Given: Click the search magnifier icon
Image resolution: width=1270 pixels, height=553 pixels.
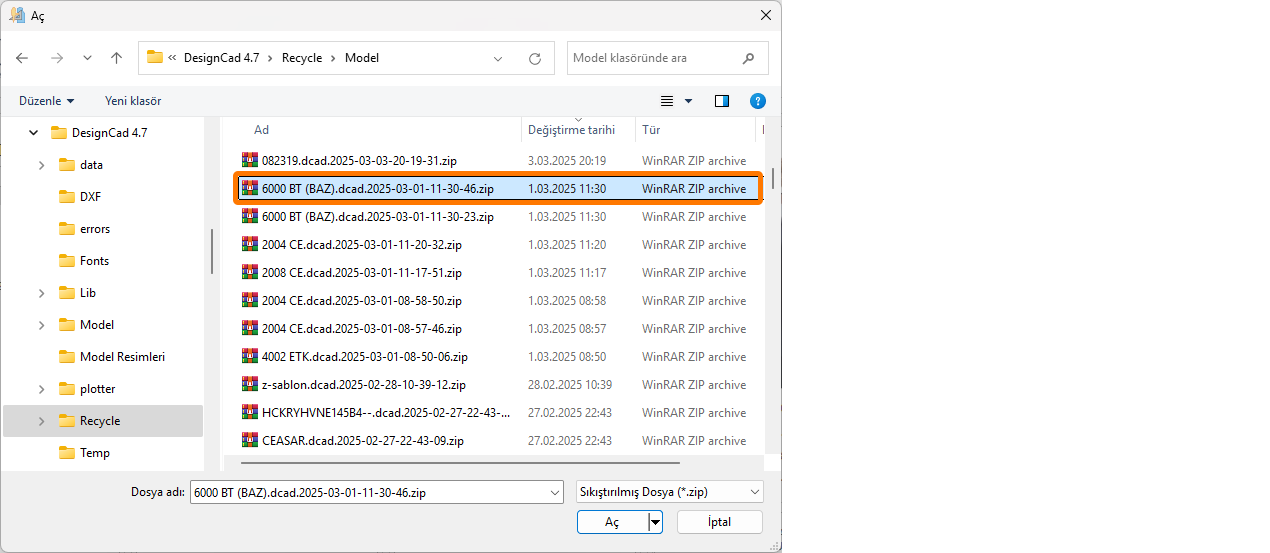Looking at the screenshot, I should 748,58.
